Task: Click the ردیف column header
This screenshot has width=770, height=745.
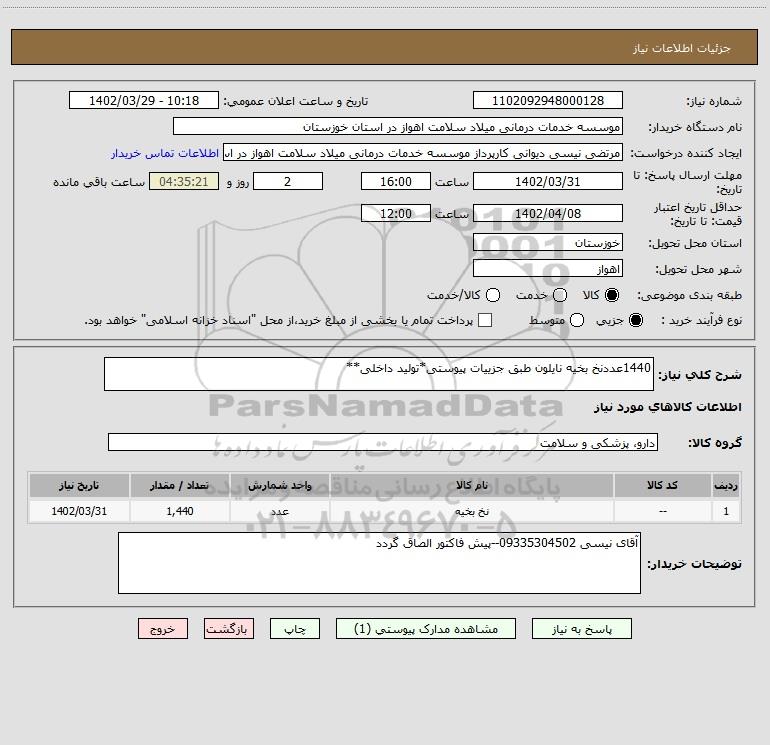Action: [x=726, y=485]
